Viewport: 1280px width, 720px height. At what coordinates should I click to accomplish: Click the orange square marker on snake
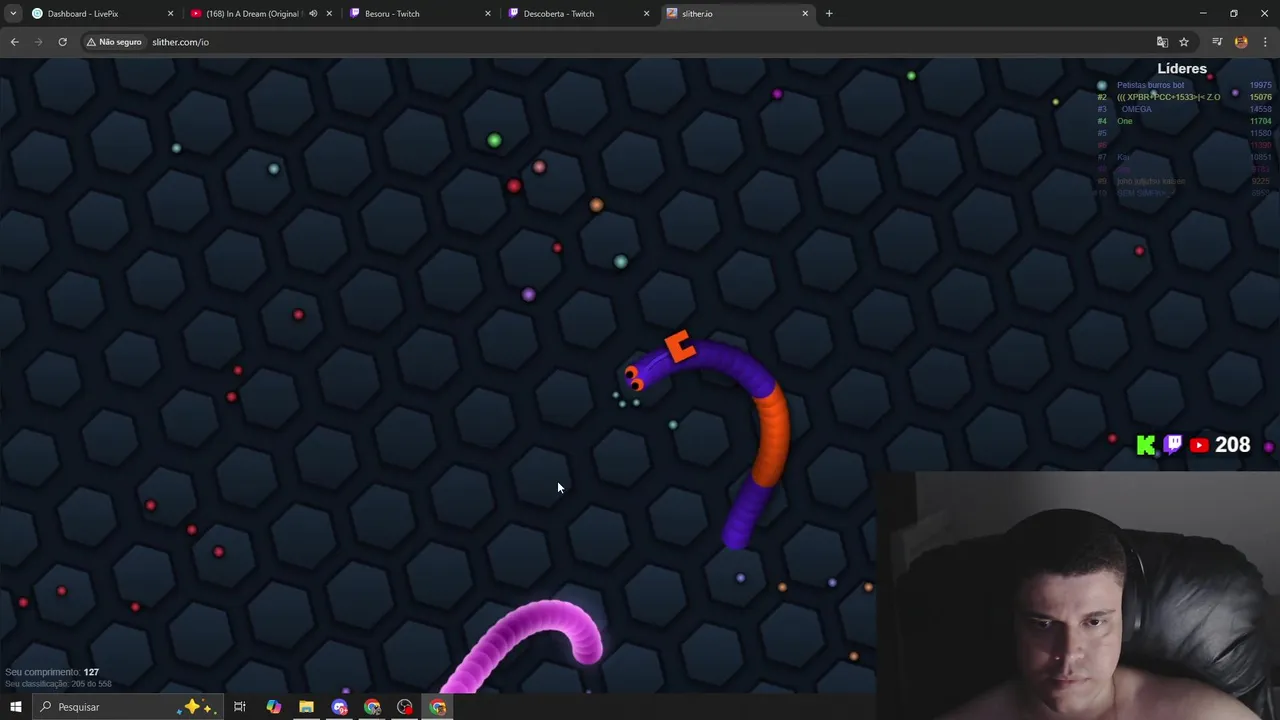coord(680,346)
